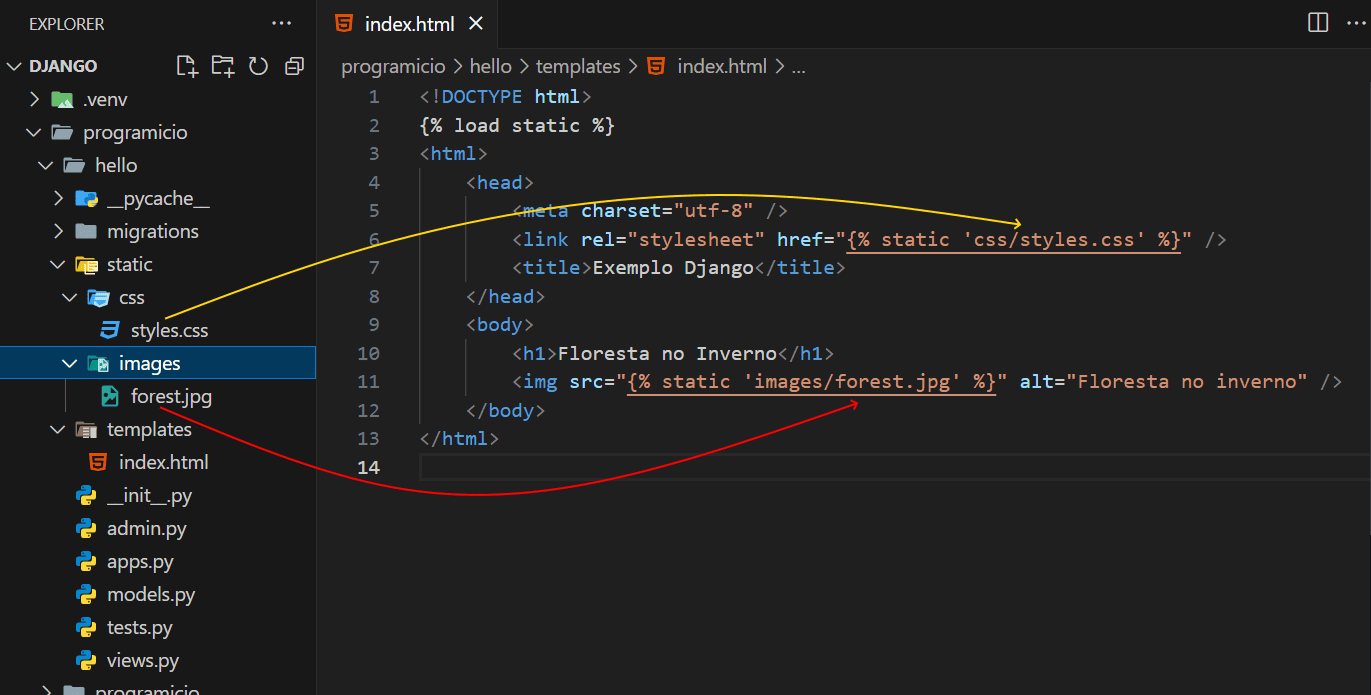This screenshot has height=695, width=1371.
Task: Click the .venv folder icon
Action: coord(62,99)
